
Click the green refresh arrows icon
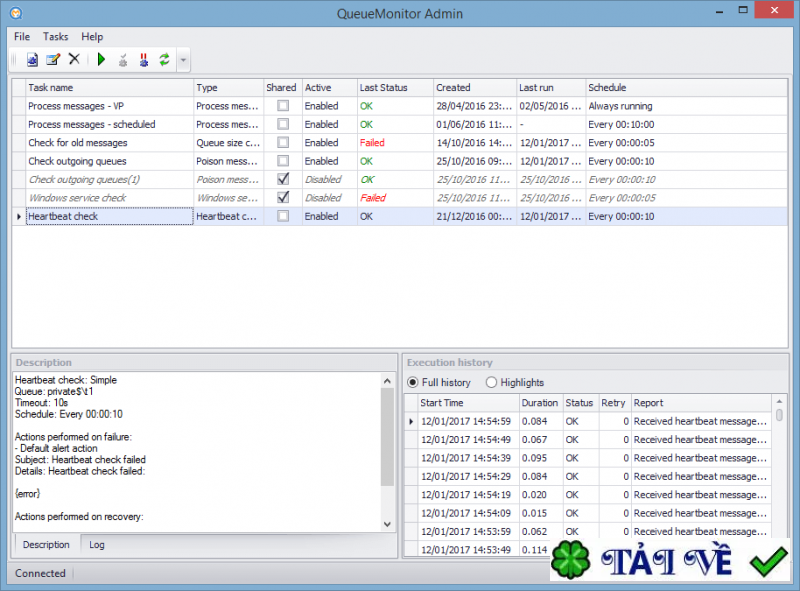click(x=165, y=60)
